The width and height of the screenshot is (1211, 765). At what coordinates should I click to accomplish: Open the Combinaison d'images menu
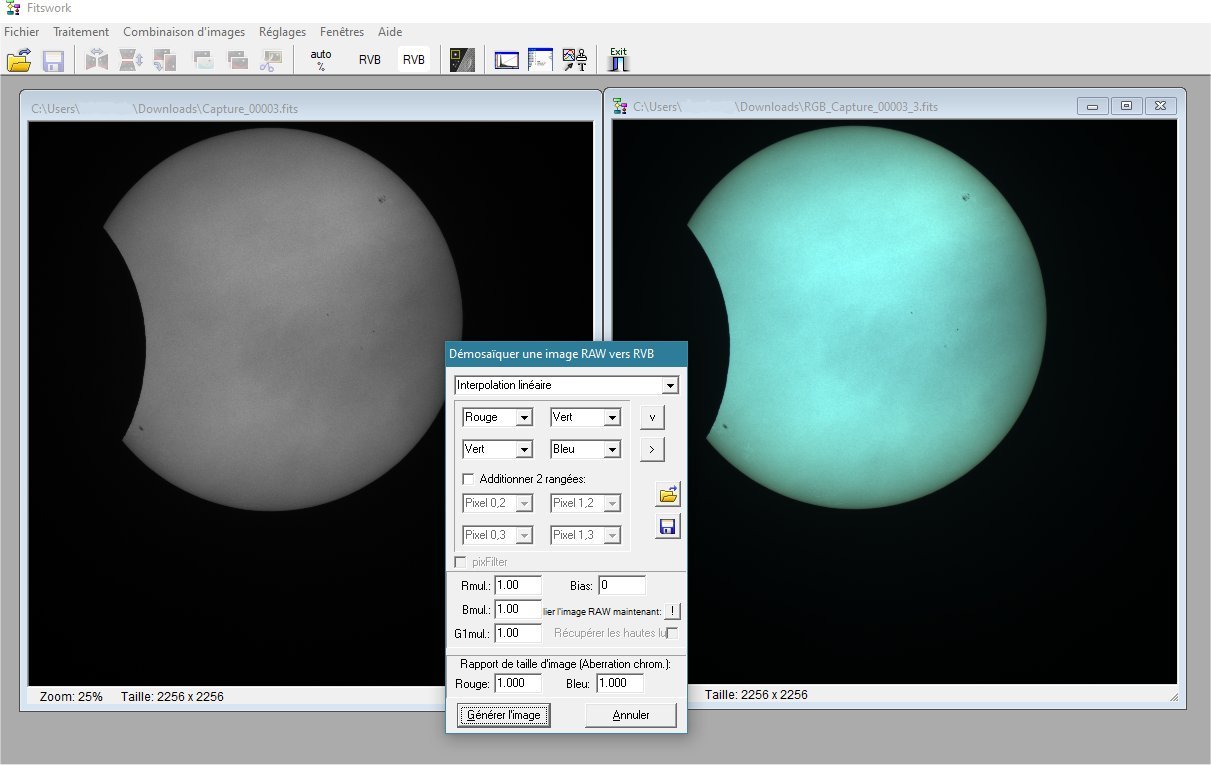pyautogui.click(x=184, y=32)
